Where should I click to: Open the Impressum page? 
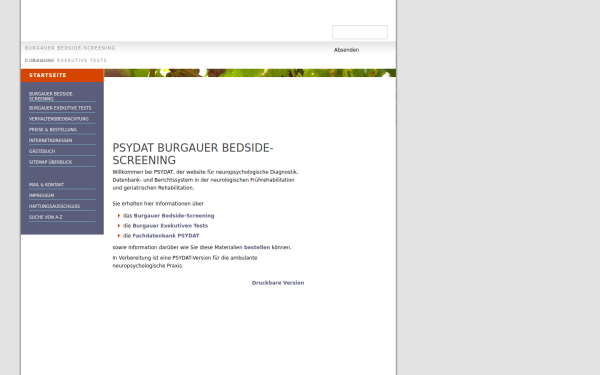[62, 195]
